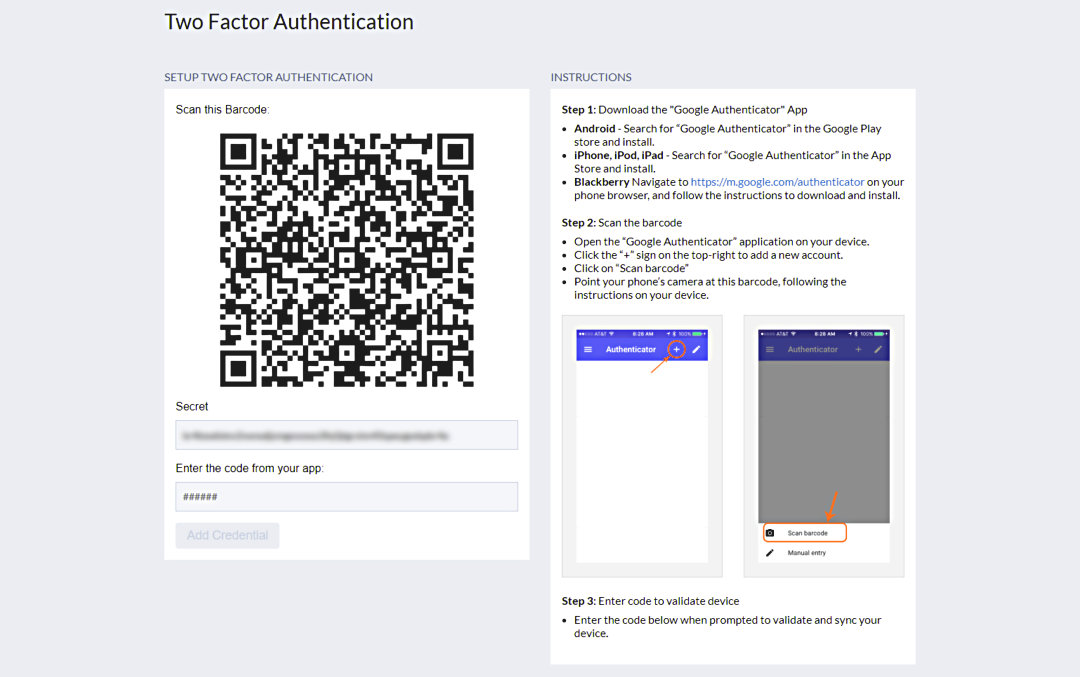Click the 'Scan this Barcode:' text

(x=222, y=110)
